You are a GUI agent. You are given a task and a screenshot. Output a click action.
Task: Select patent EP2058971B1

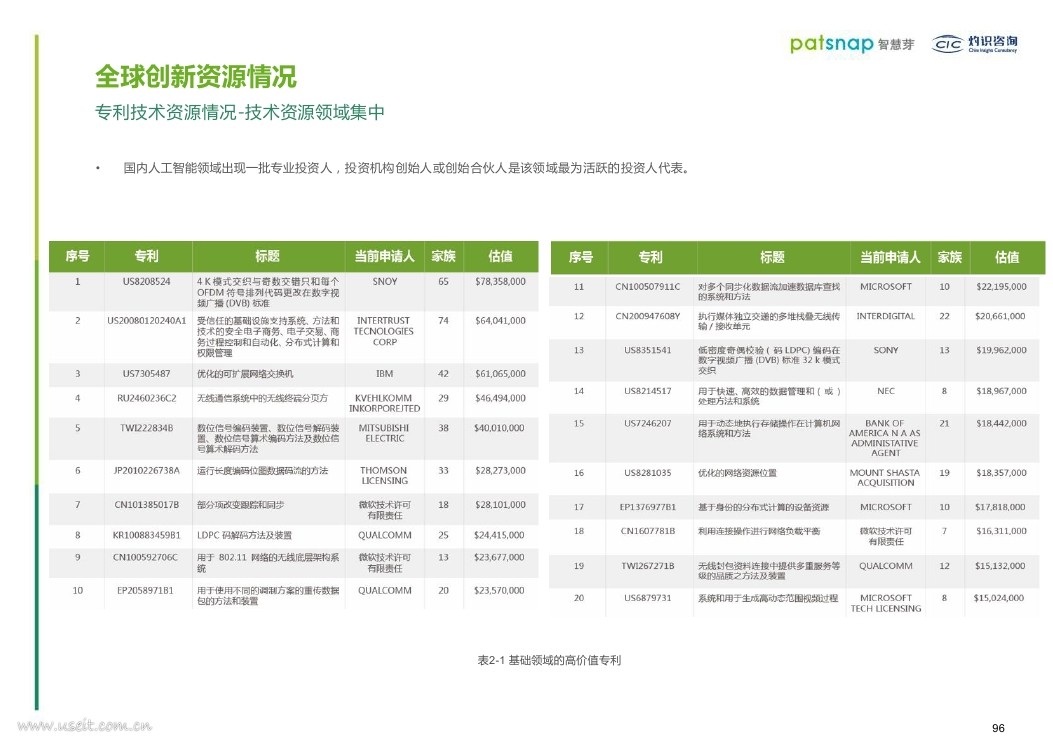pos(145,590)
